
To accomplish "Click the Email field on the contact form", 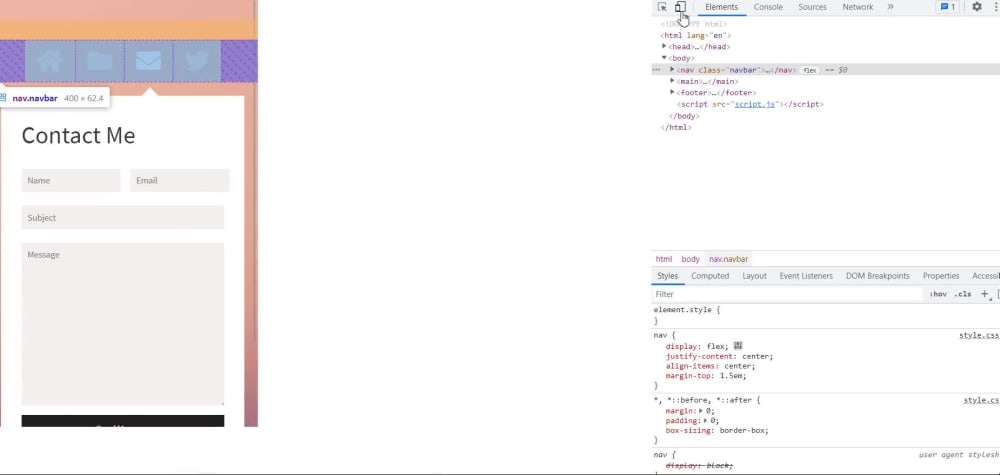I will (x=180, y=180).
